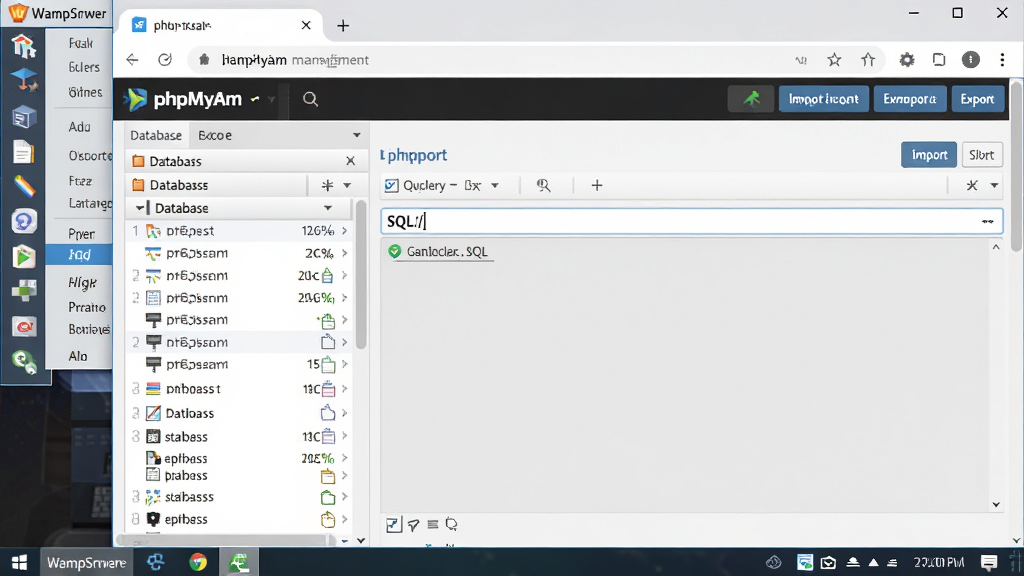Click the refresh icon below results

click(x=451, y=524)
